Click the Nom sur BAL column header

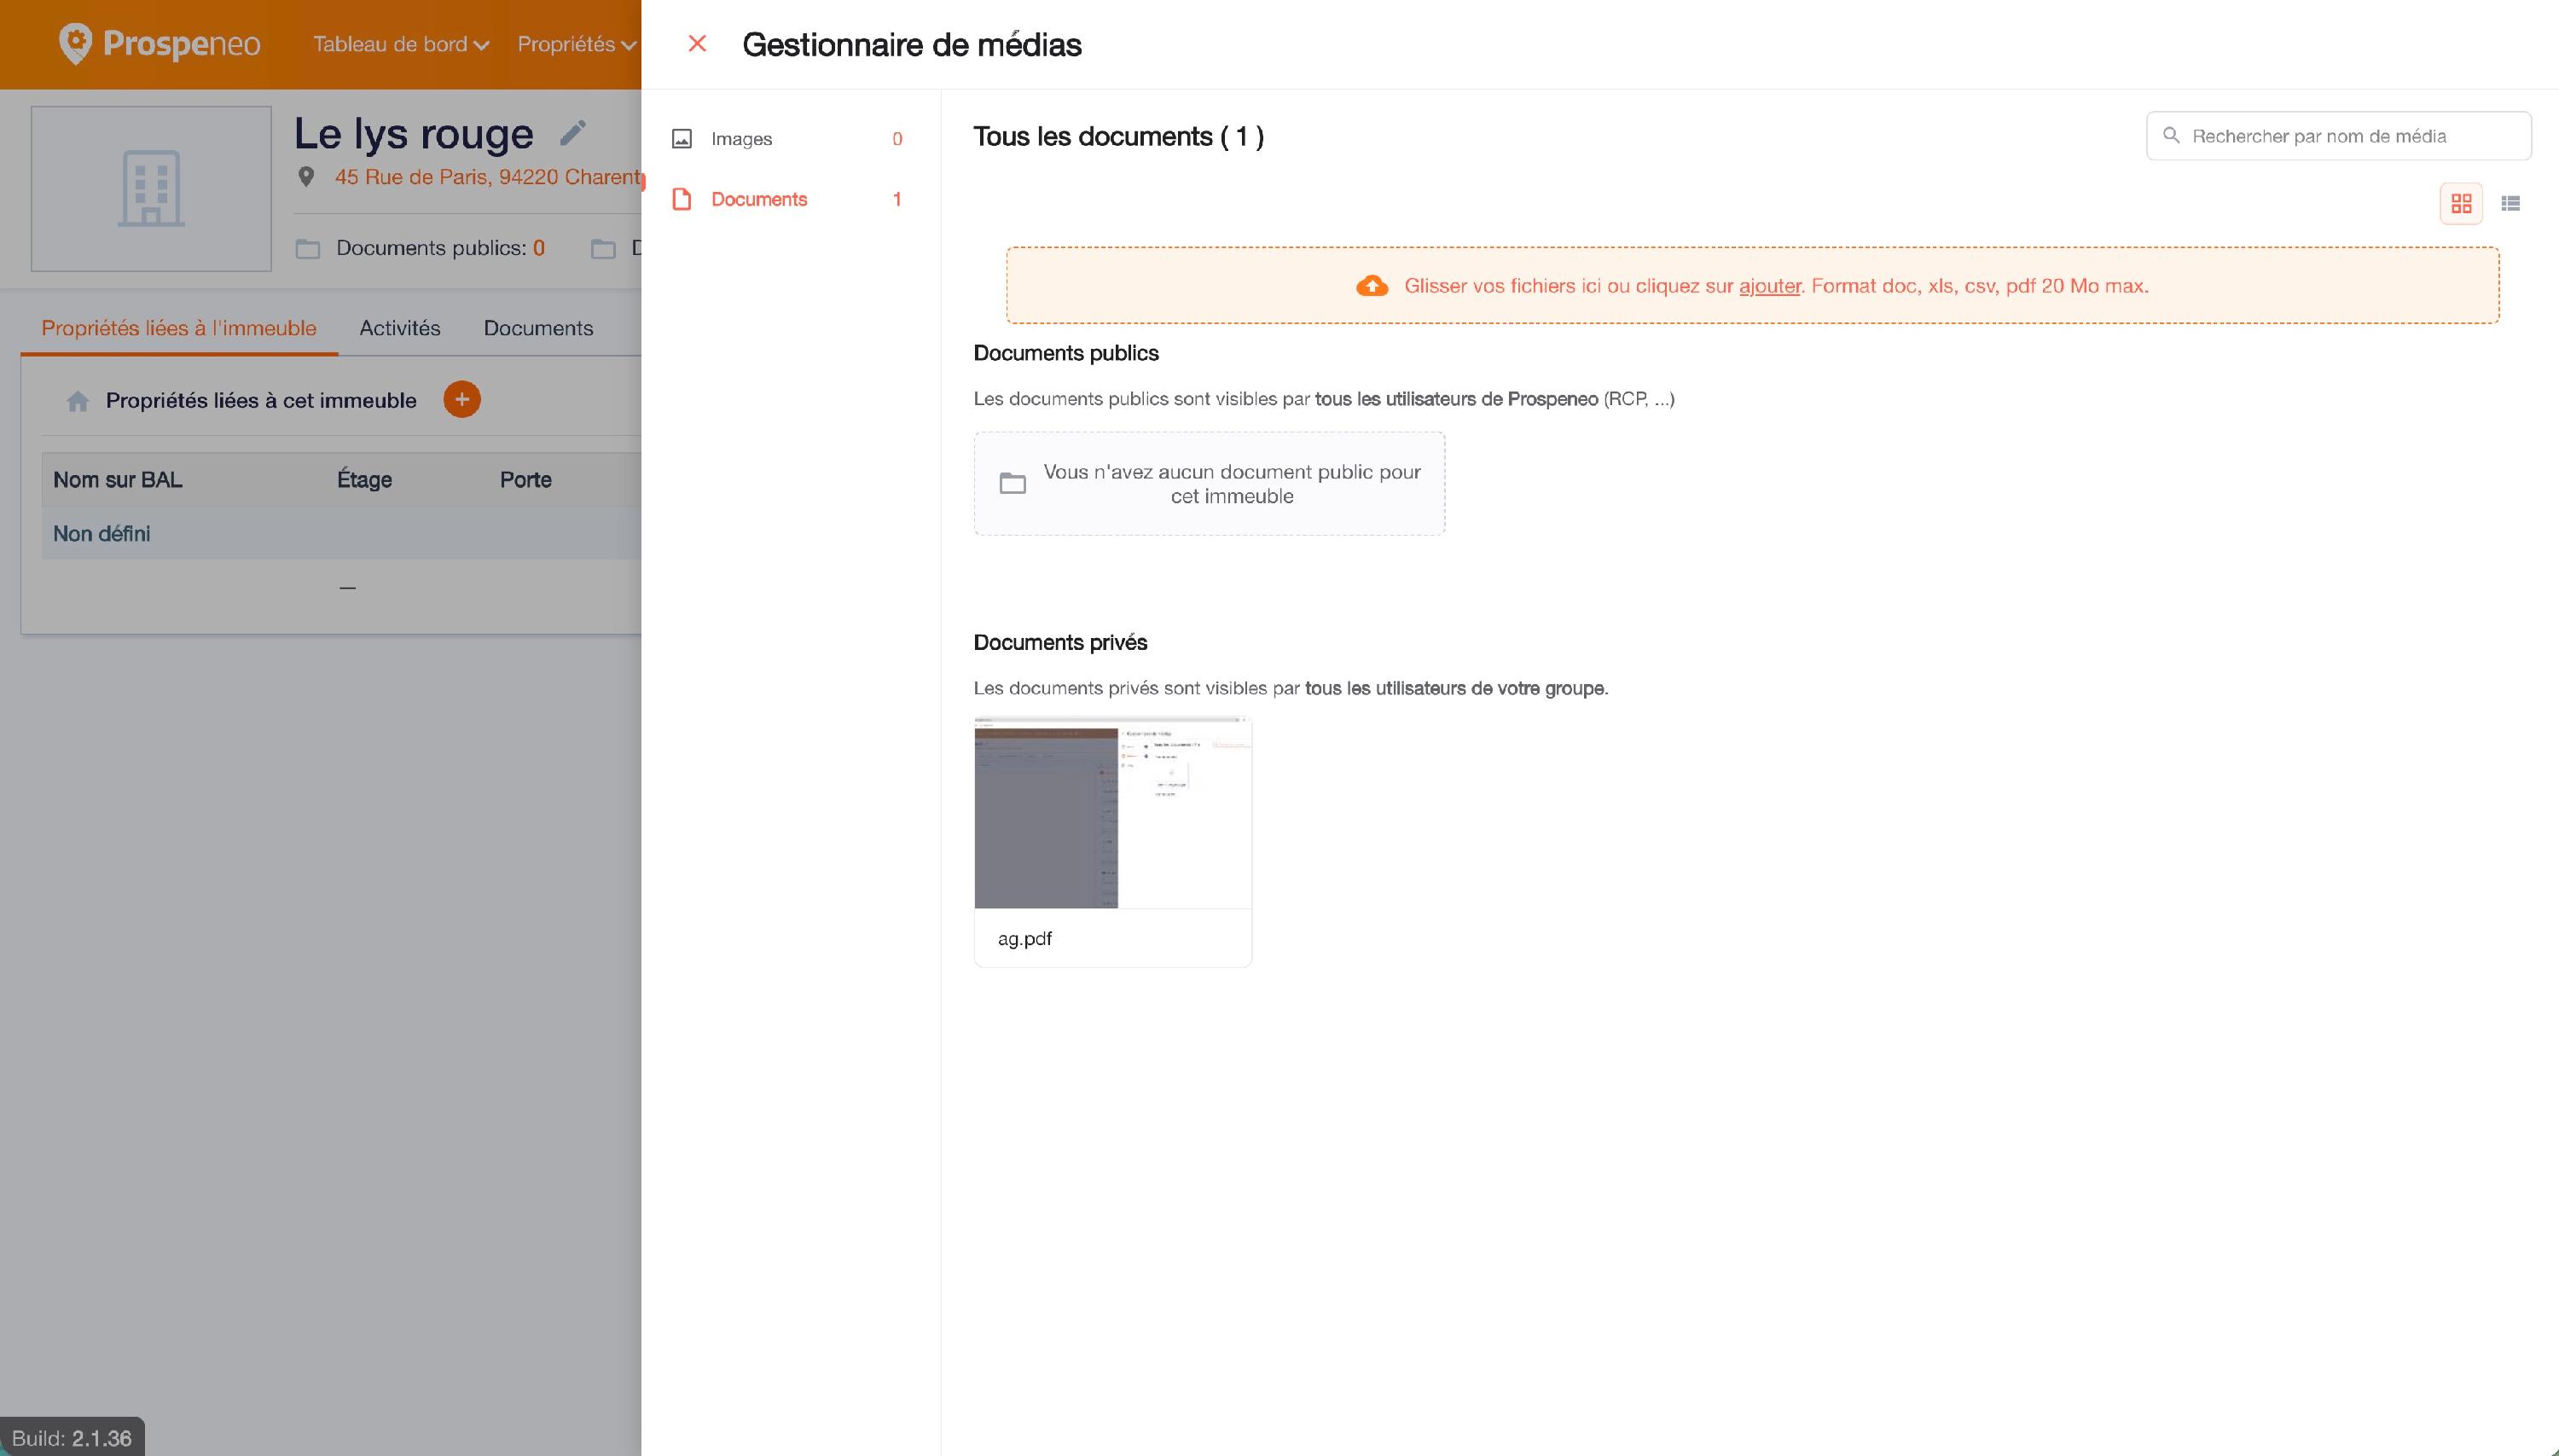click(x=118, y=480)
